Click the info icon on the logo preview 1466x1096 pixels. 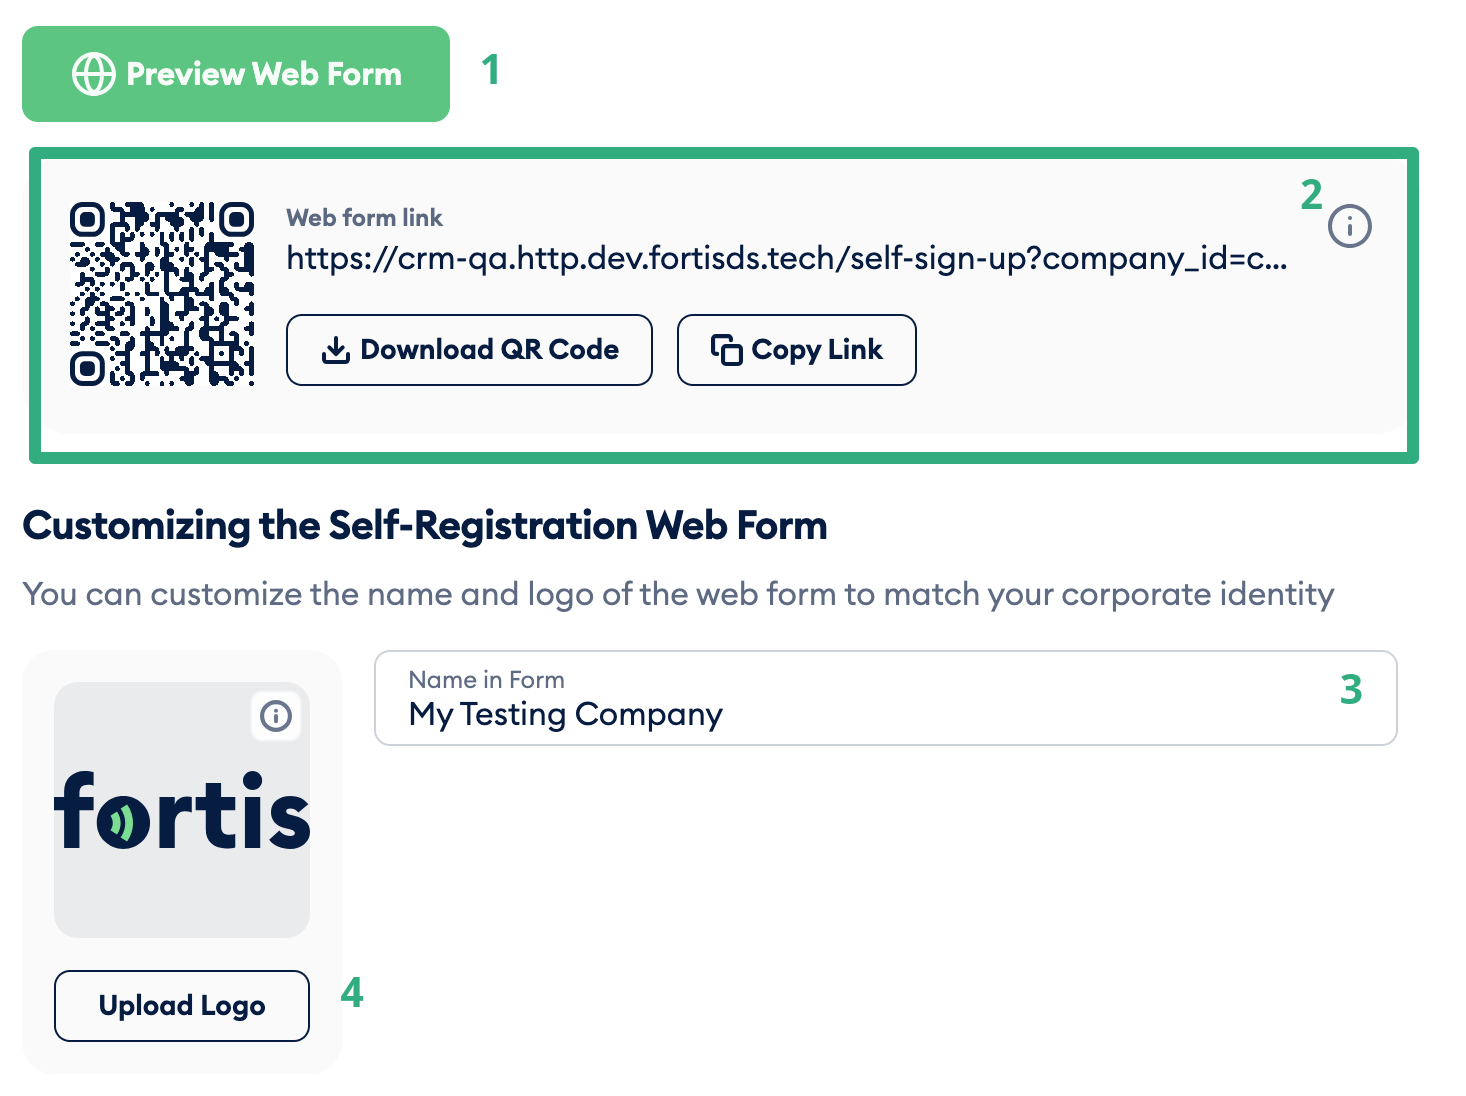tap(276, 716)
